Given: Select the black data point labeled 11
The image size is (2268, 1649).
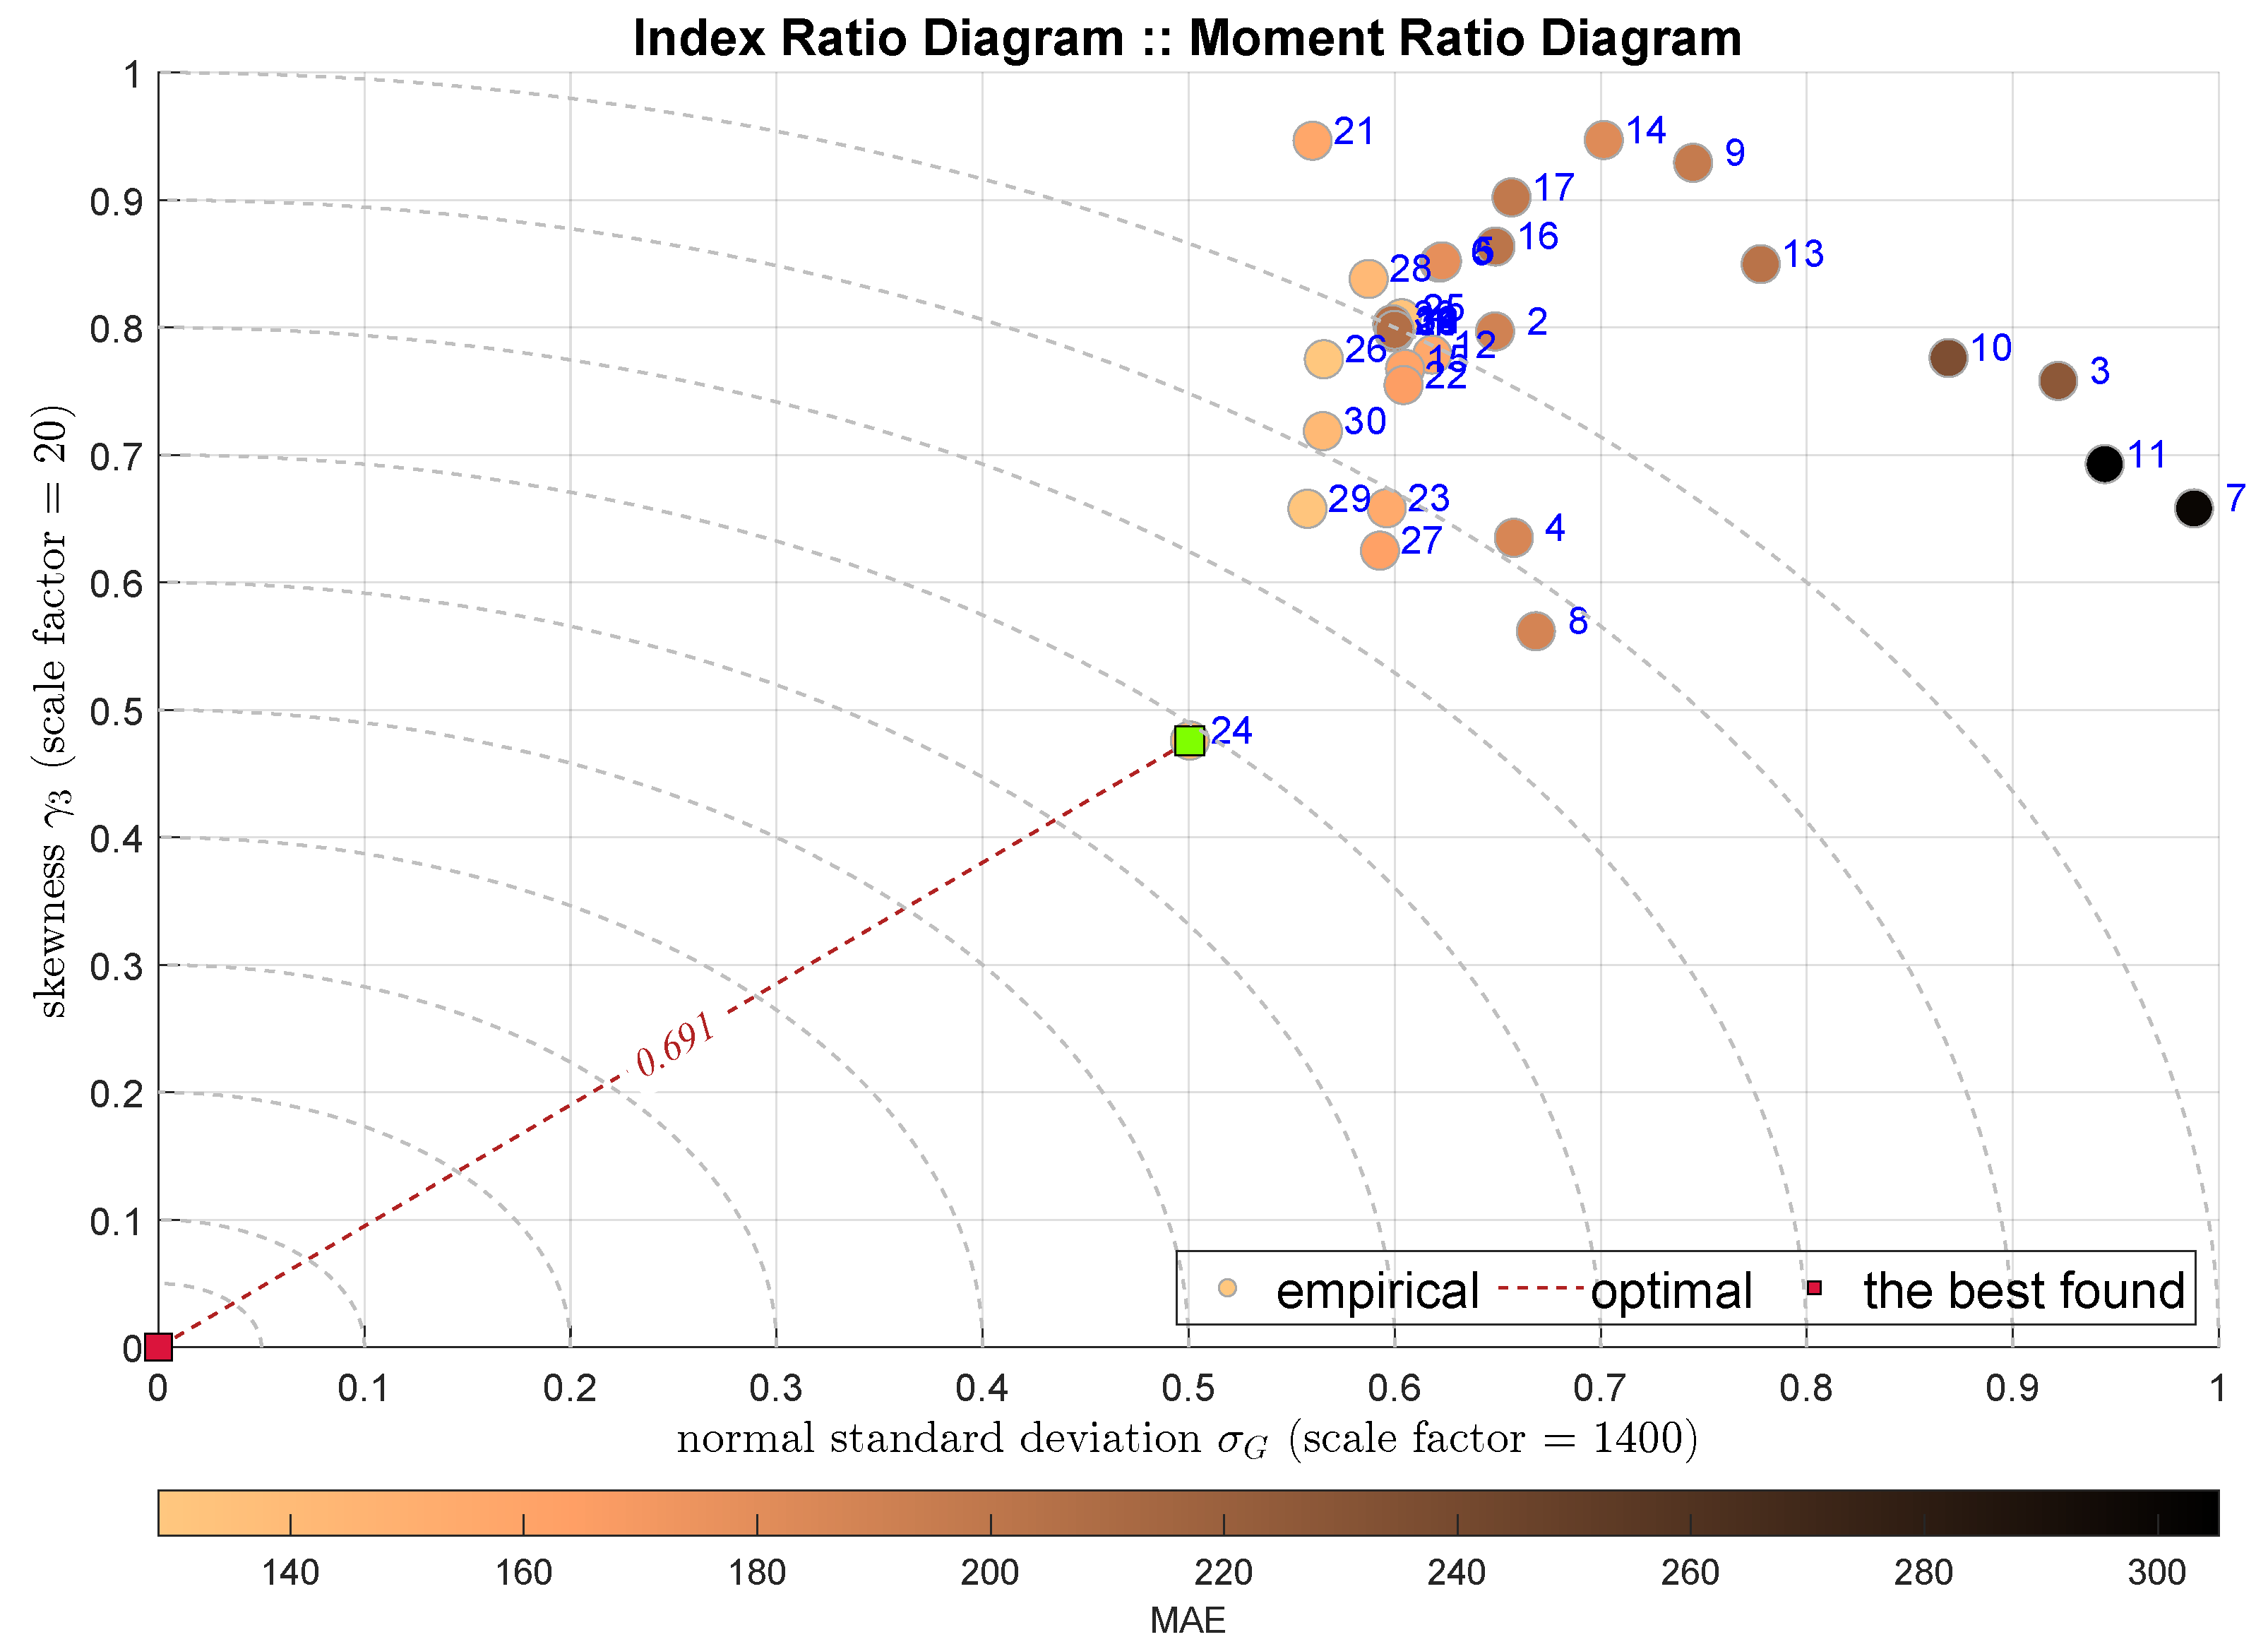Looking at the screenshot, I should [2104, 464].
